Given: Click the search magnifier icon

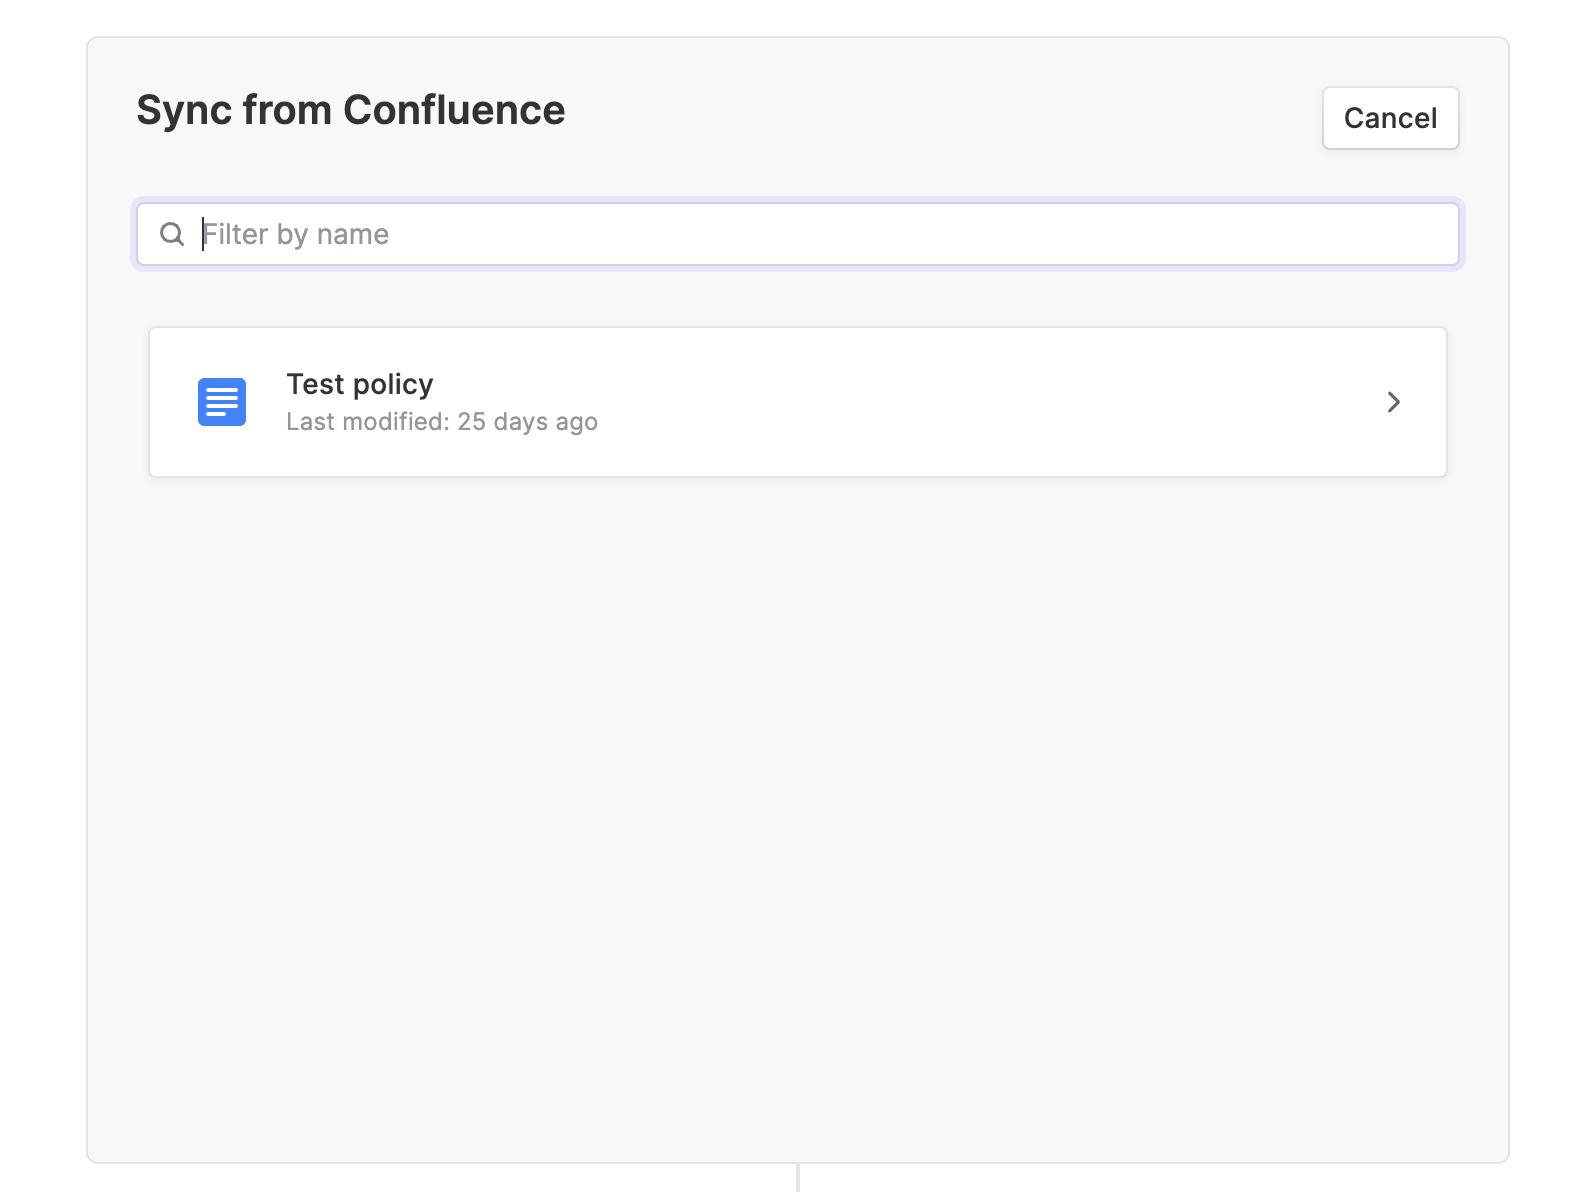Looking at the screenshot, I should coord(172,234).
